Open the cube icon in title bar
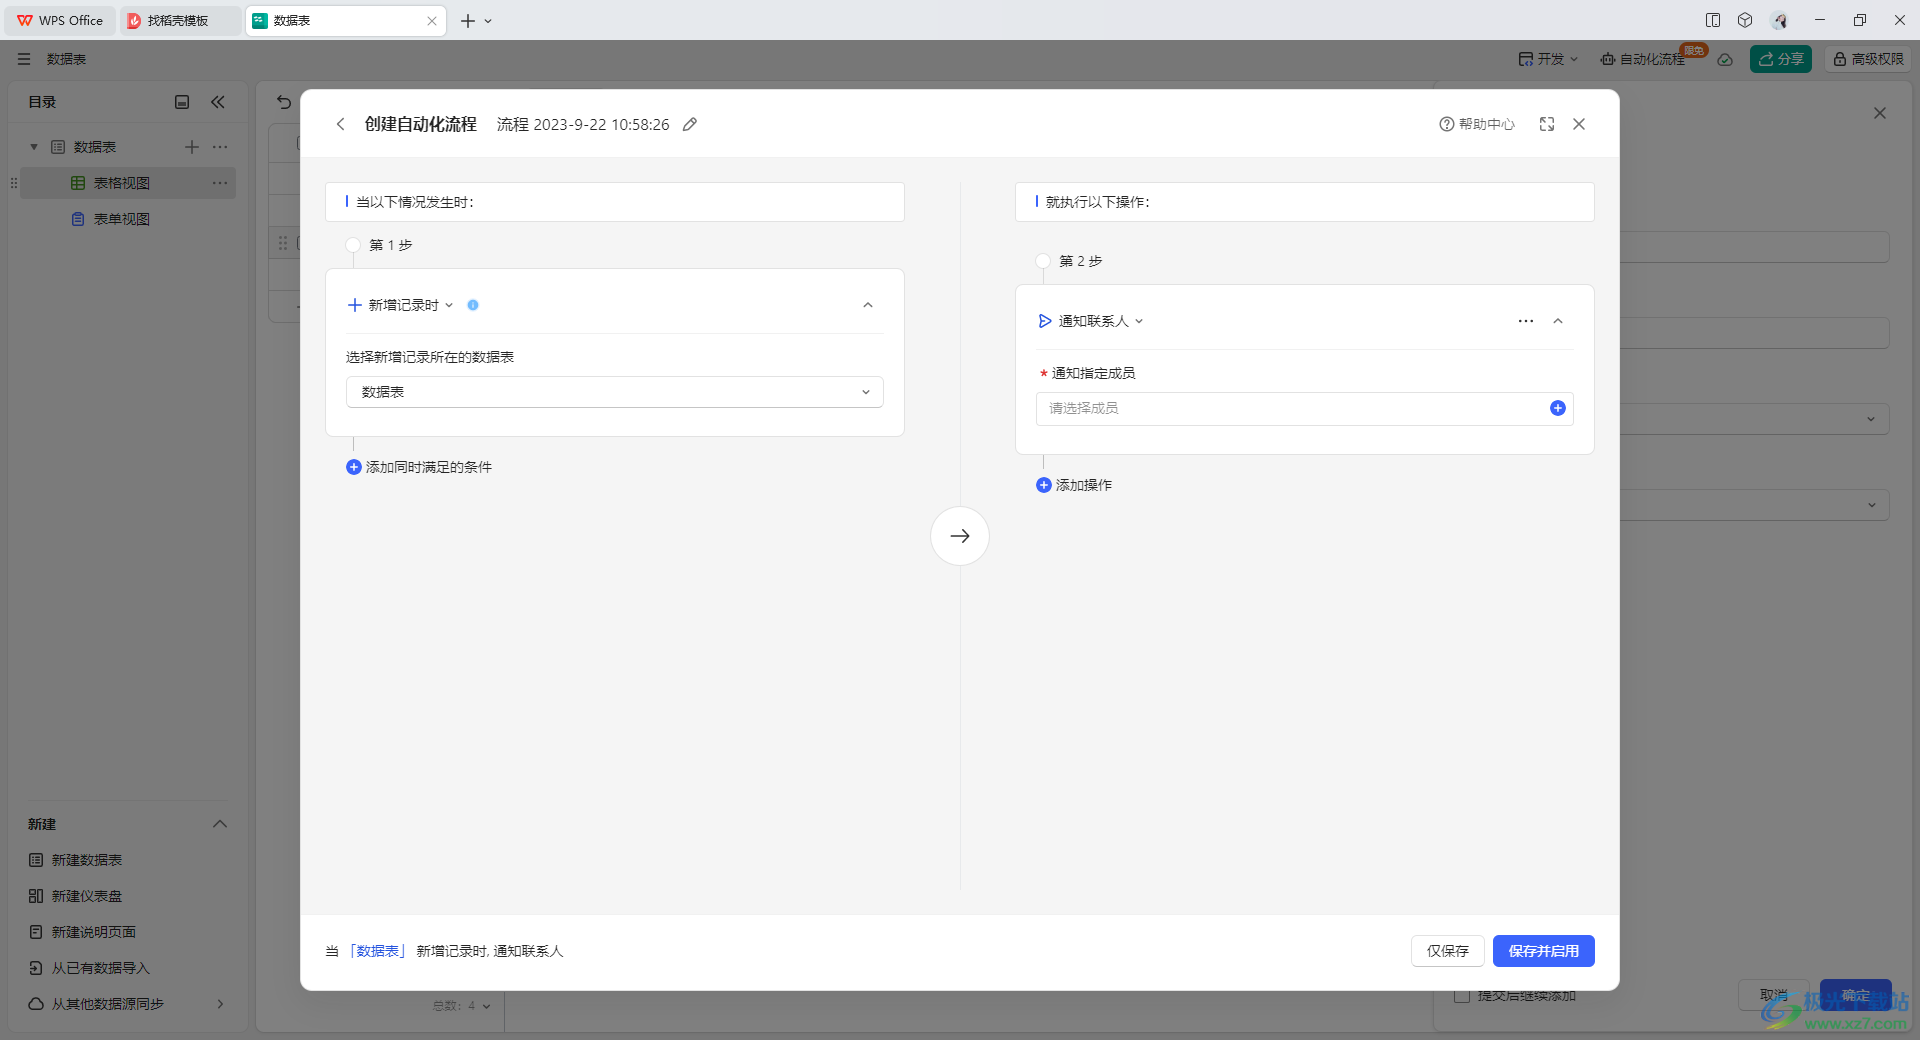 [1745, 20]
